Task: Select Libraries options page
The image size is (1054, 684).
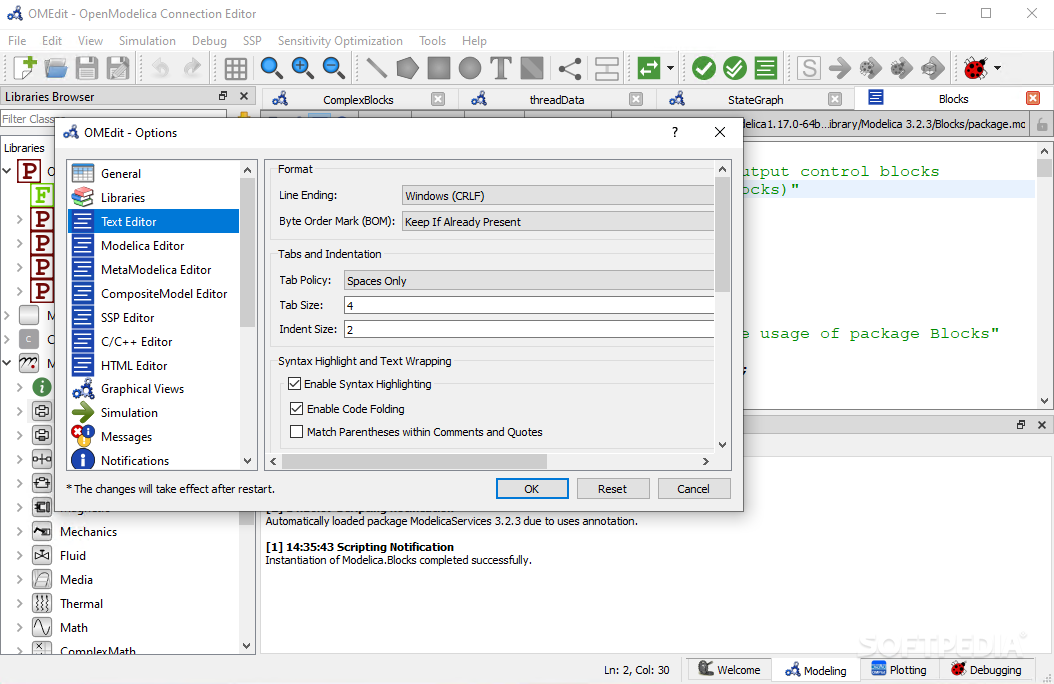Action: [154, 198]
